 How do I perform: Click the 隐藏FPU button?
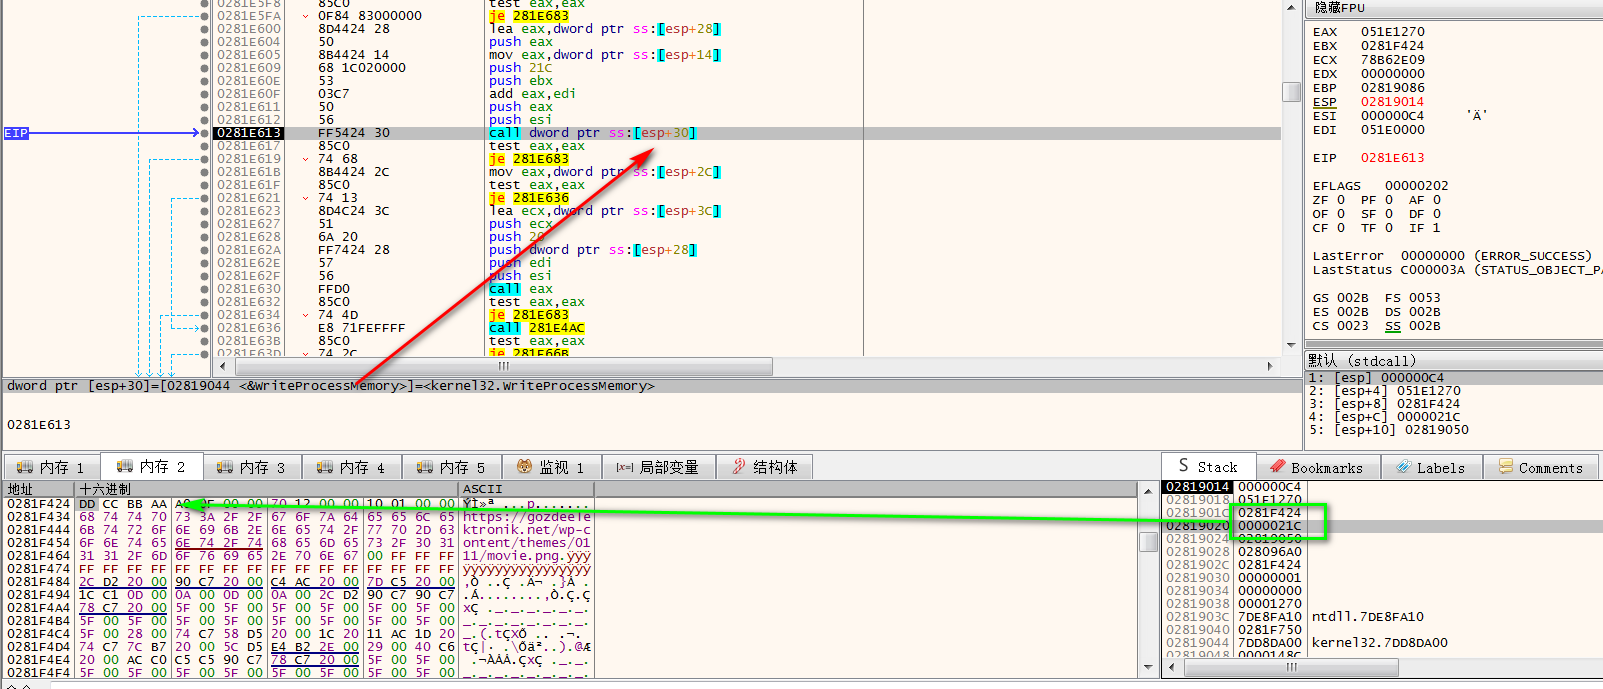[x=1339, y=8]
